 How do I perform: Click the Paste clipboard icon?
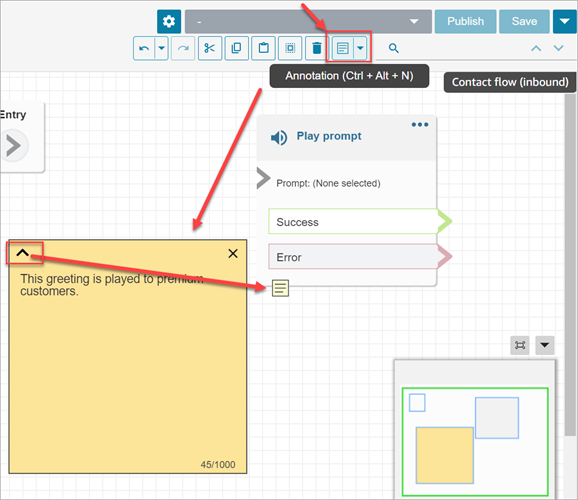263,48
